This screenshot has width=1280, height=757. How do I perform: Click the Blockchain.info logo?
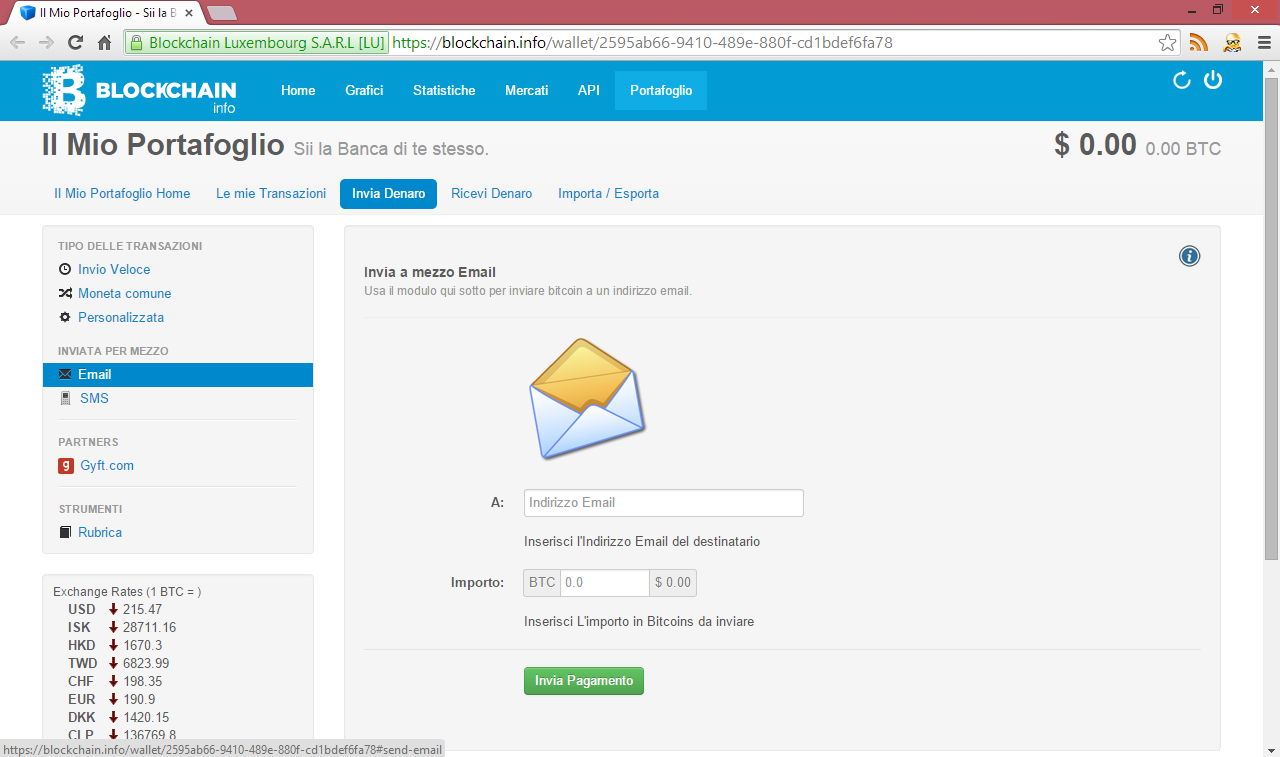(139, 90)
